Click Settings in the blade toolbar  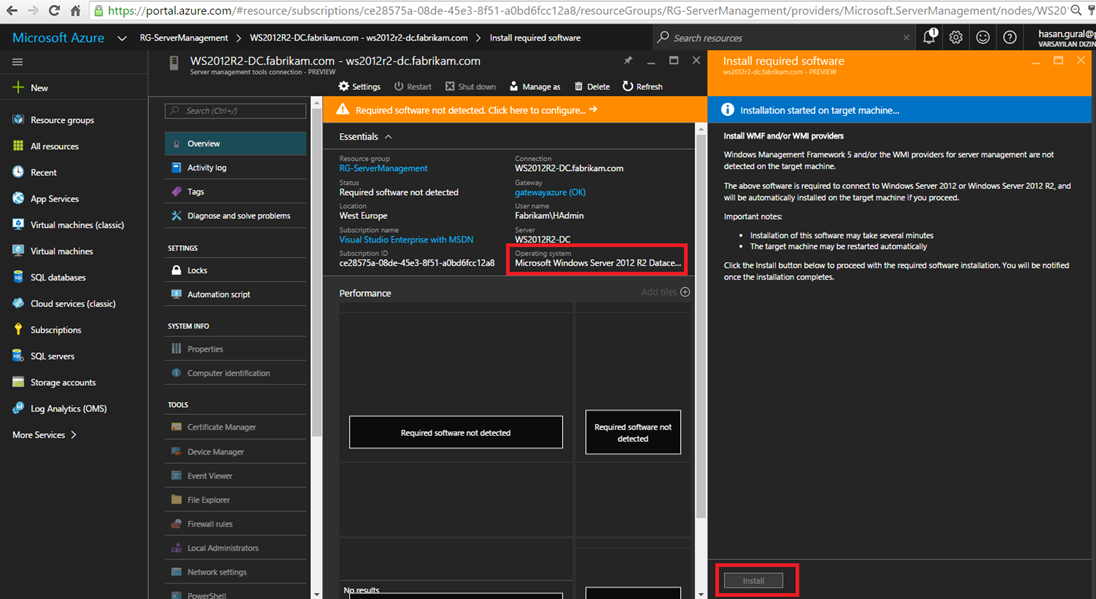coord(359,87)
